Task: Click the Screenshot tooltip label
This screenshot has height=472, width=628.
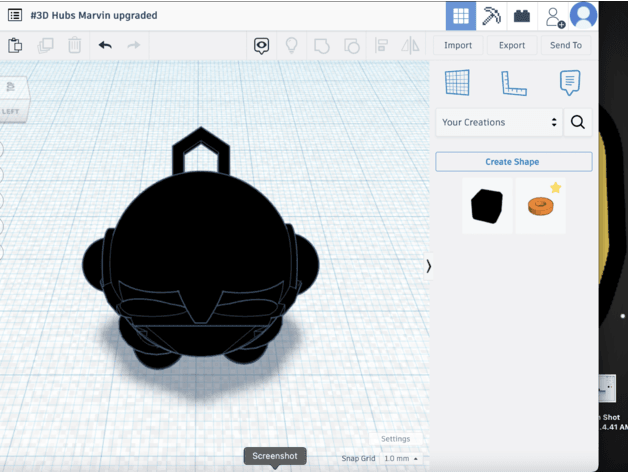Action: 275,456
